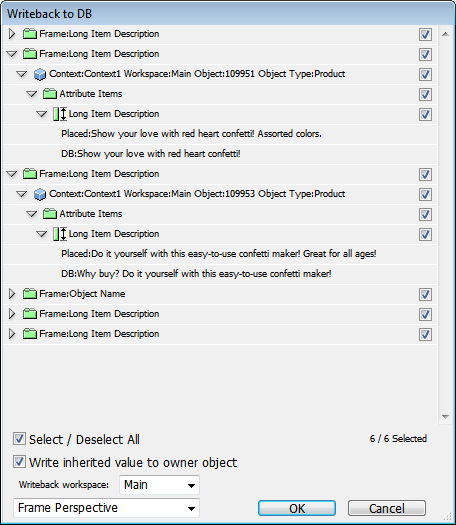Viewport: 456px width, 525px height.
Task: Click the text-height icon under Object:109953
Action: pyautogui.click(x=60, y=234)
